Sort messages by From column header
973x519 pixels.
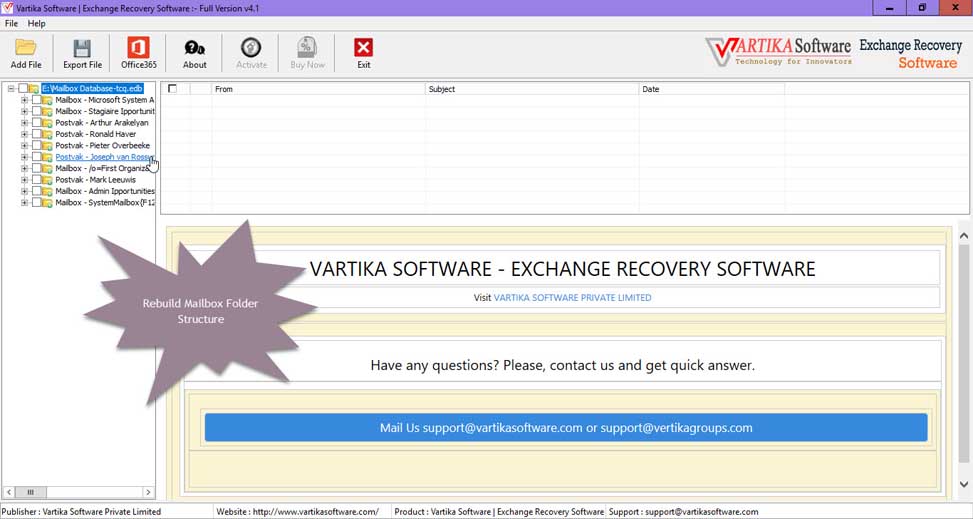click(x=318, y=89)
